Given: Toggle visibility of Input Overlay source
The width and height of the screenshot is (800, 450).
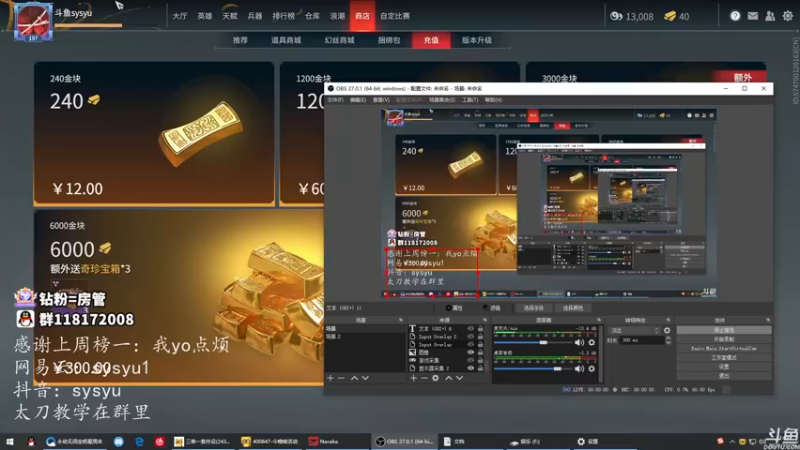Looking at the screenshot, I should tap(470, 344).
